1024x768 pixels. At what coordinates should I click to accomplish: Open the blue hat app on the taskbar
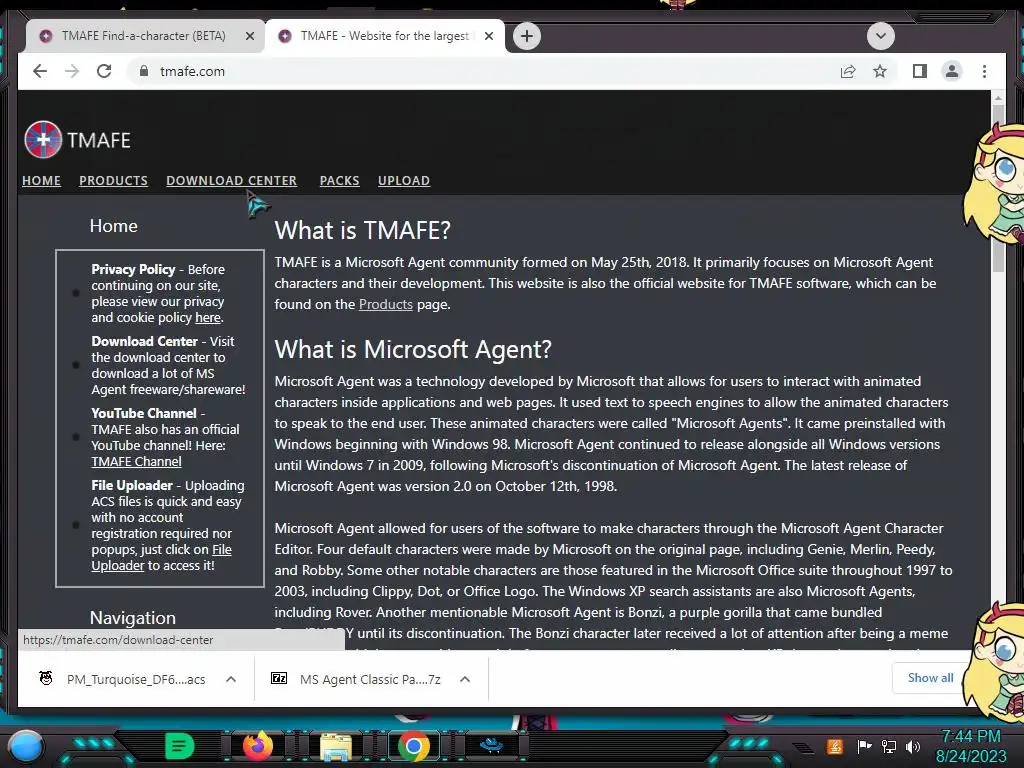pyautogui.click(x=491, y=744)
